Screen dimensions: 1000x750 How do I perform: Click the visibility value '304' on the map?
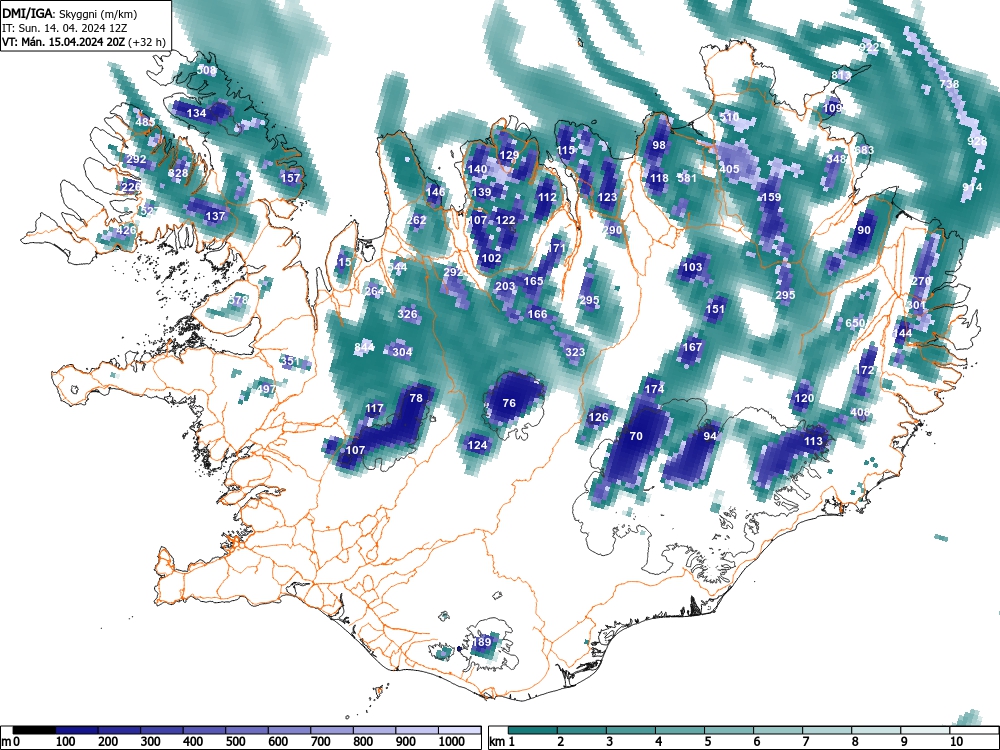tap(402, 352)
